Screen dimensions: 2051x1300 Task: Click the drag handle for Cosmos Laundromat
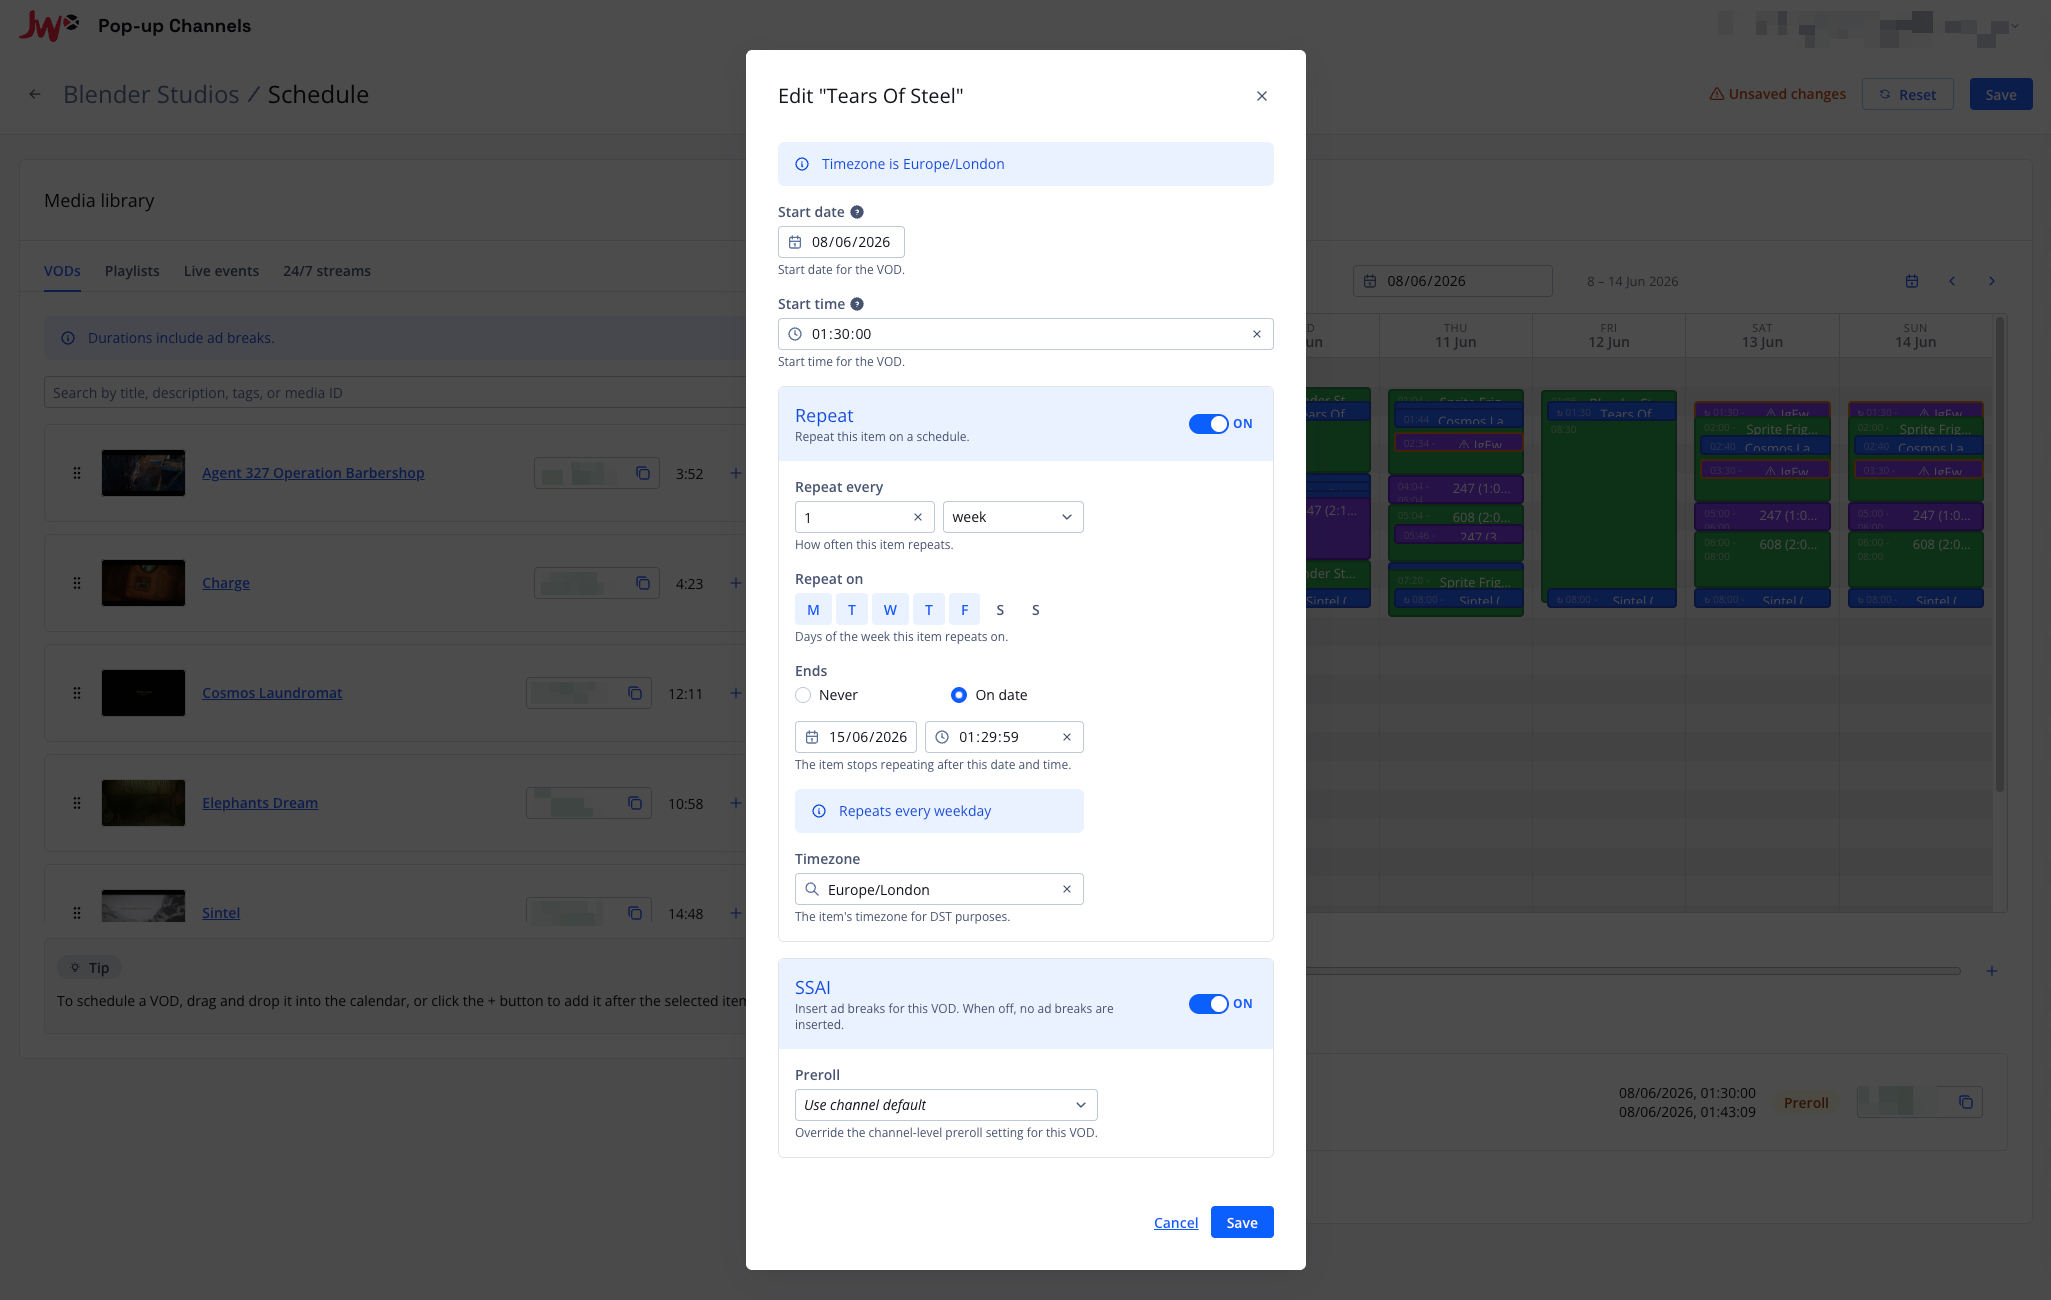(x=77, y=693)
